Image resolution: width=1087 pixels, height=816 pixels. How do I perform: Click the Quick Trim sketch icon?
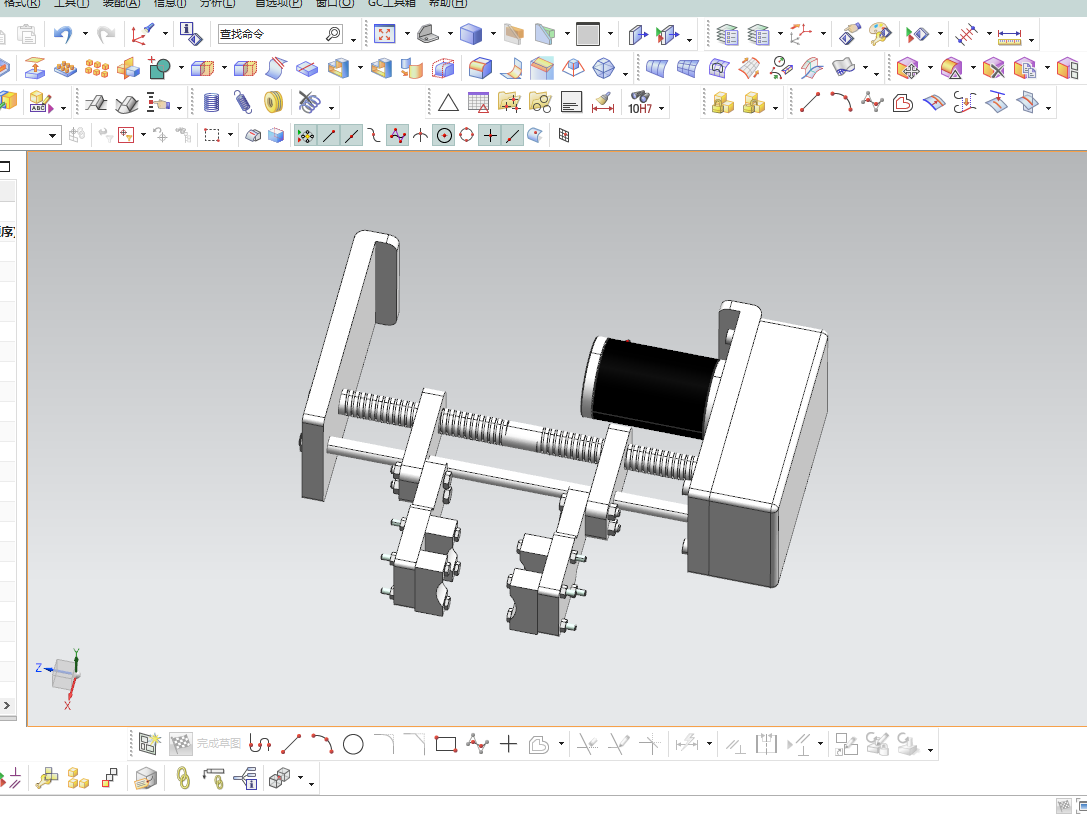tap(587, 745)
